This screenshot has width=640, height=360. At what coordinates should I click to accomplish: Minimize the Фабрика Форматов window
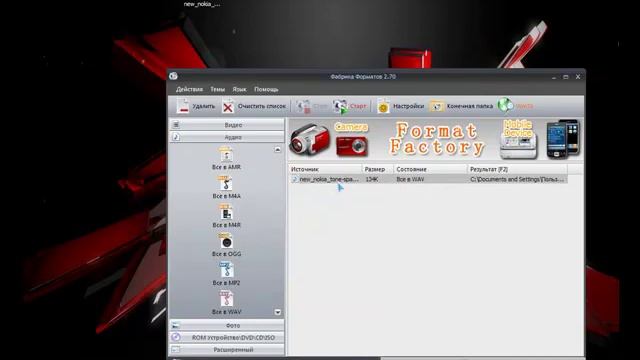[554, 77]
